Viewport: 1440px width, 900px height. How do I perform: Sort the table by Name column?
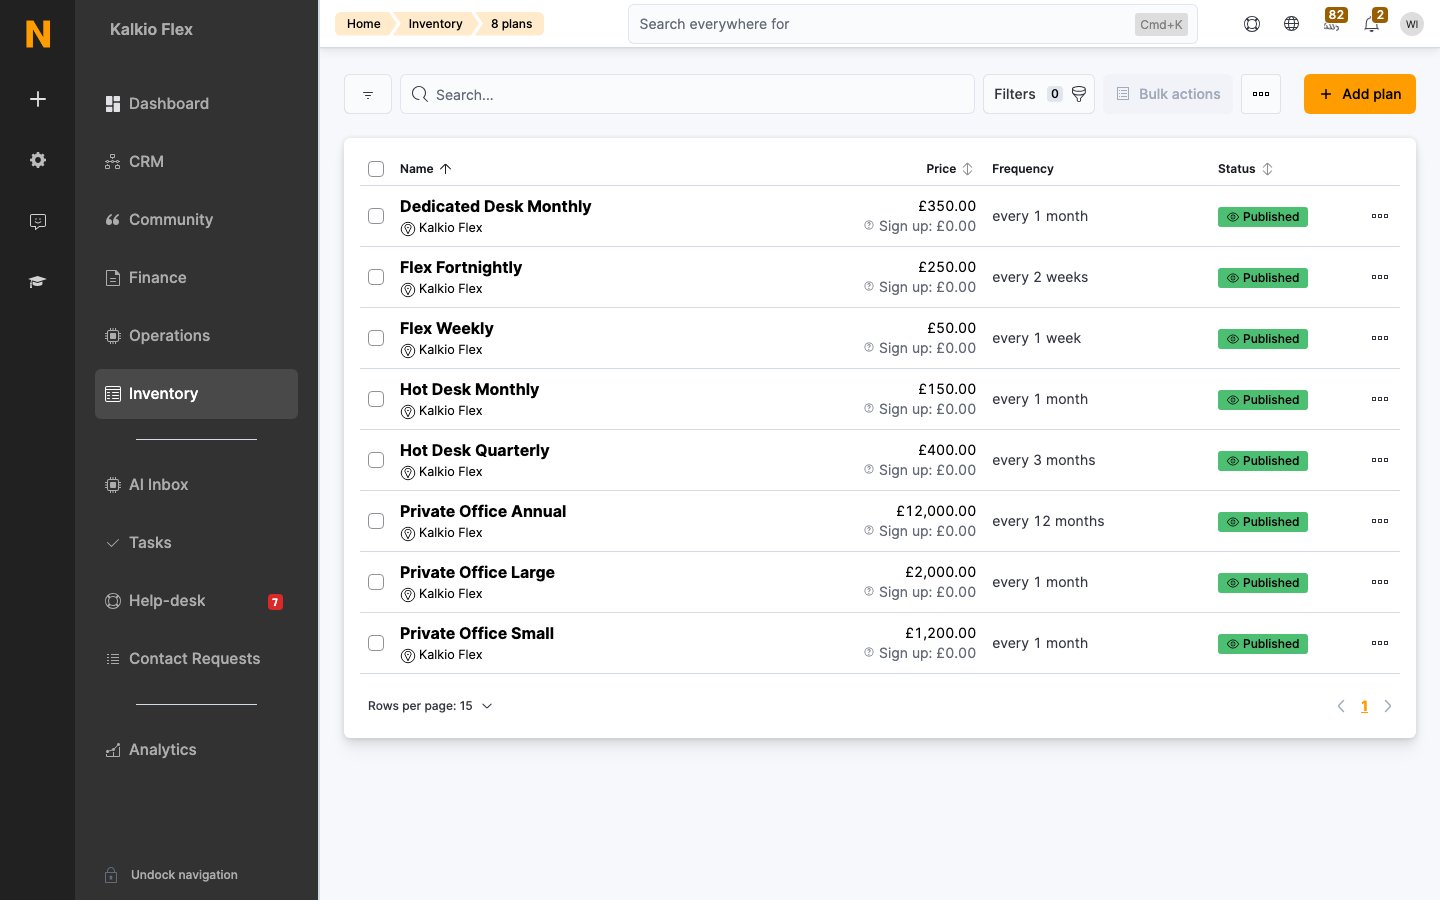coord(426,169)
